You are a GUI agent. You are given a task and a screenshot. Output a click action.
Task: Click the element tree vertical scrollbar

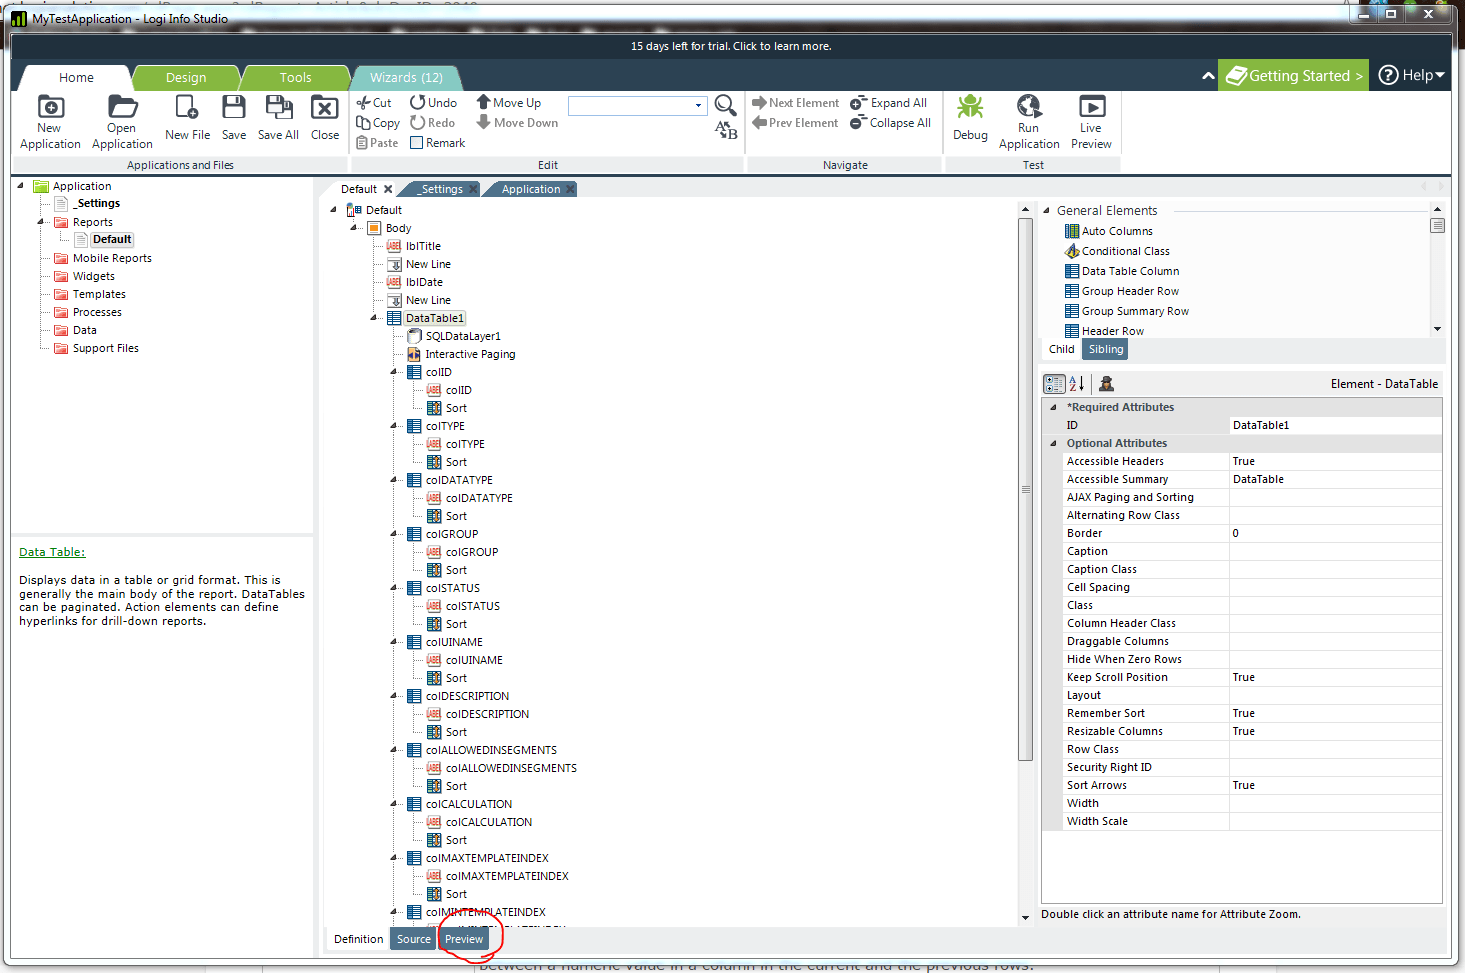(1025, 490)
